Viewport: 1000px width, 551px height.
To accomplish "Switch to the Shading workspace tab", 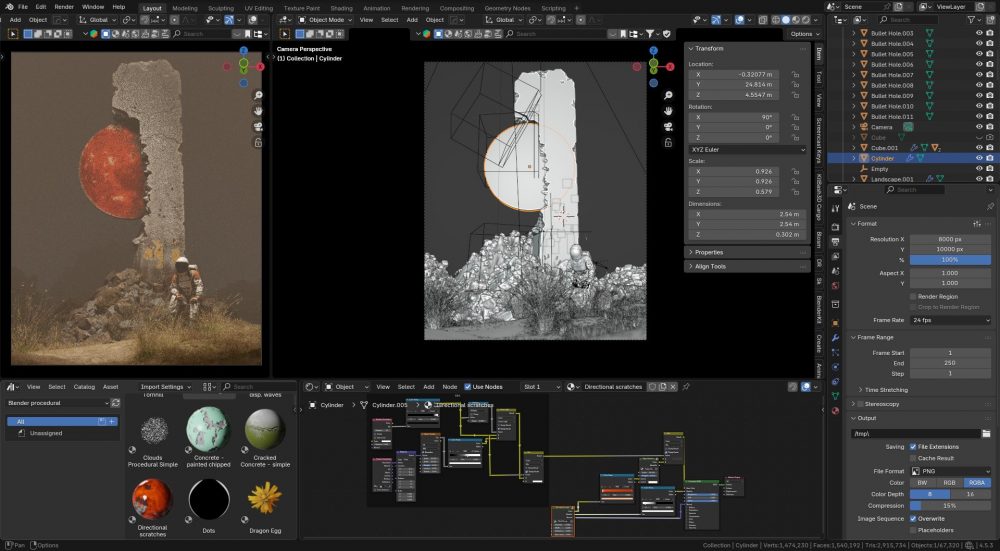I will (341, 8).
